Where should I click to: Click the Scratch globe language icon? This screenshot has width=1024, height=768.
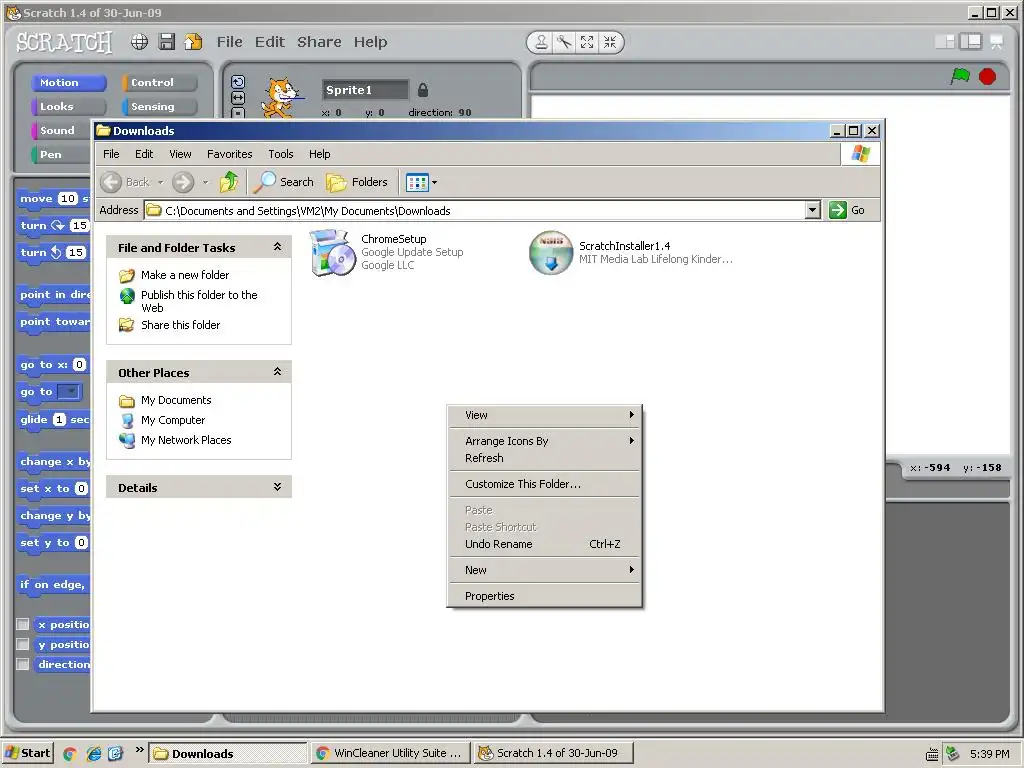coord(139,42)
